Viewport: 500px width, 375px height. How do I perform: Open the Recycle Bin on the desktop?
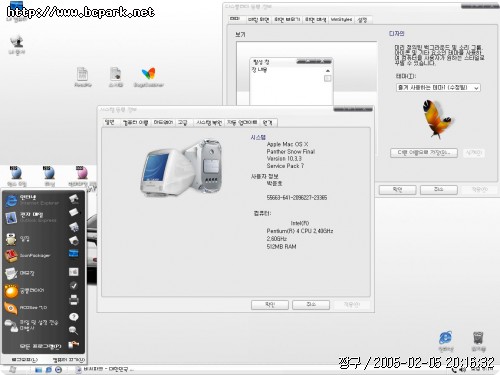tap(478, 341)
